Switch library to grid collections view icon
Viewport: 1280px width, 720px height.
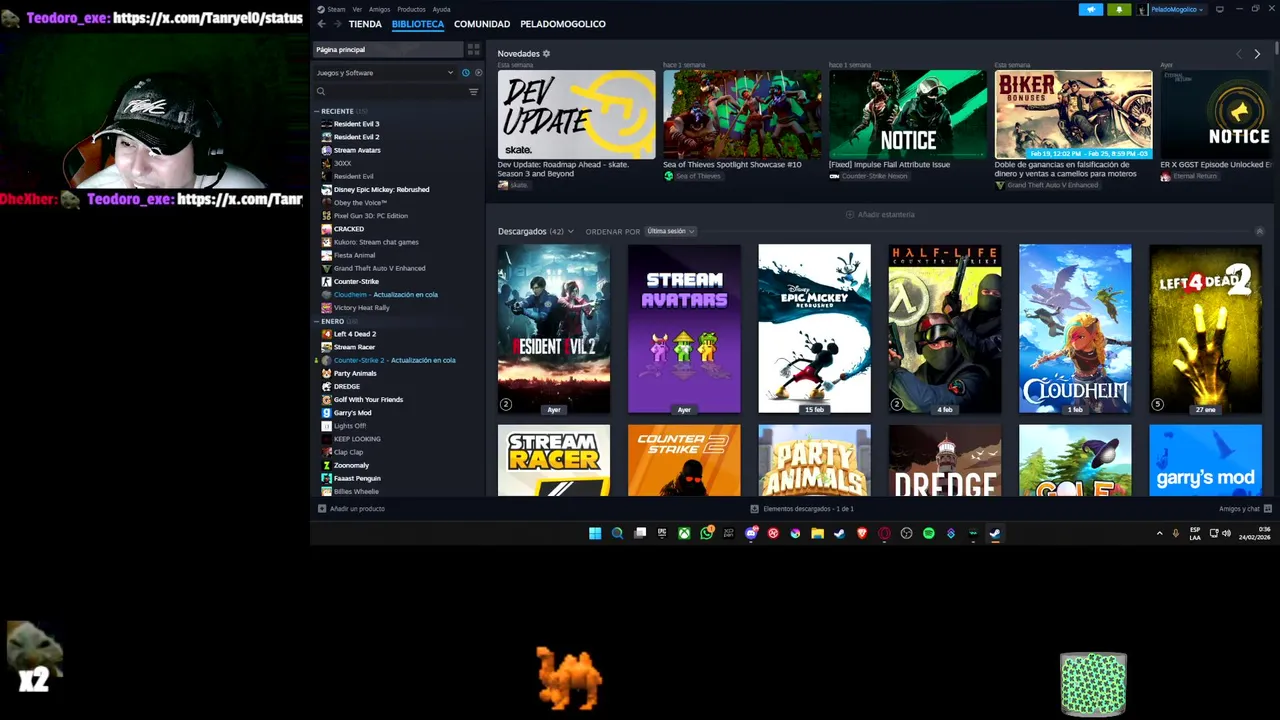pos(473,49)
